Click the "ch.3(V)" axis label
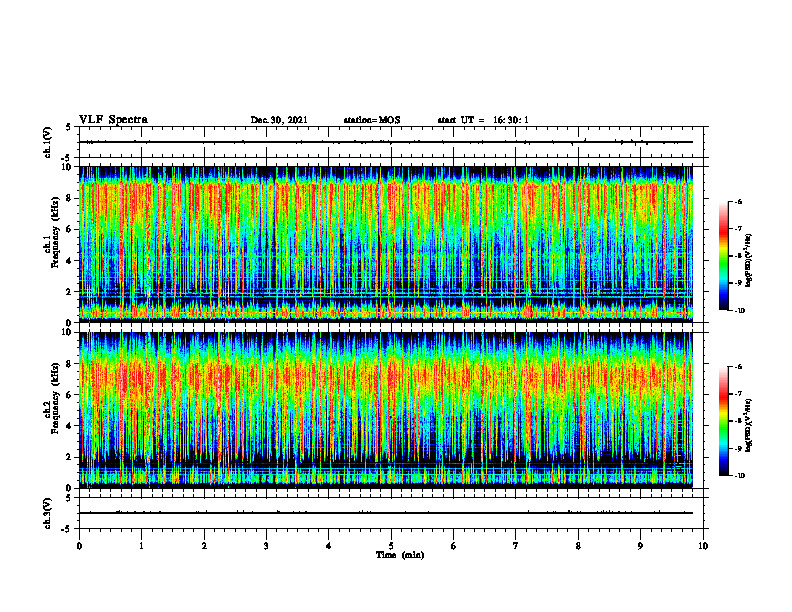The width and height of the screenshot is (792, 612). pos(48,513)
